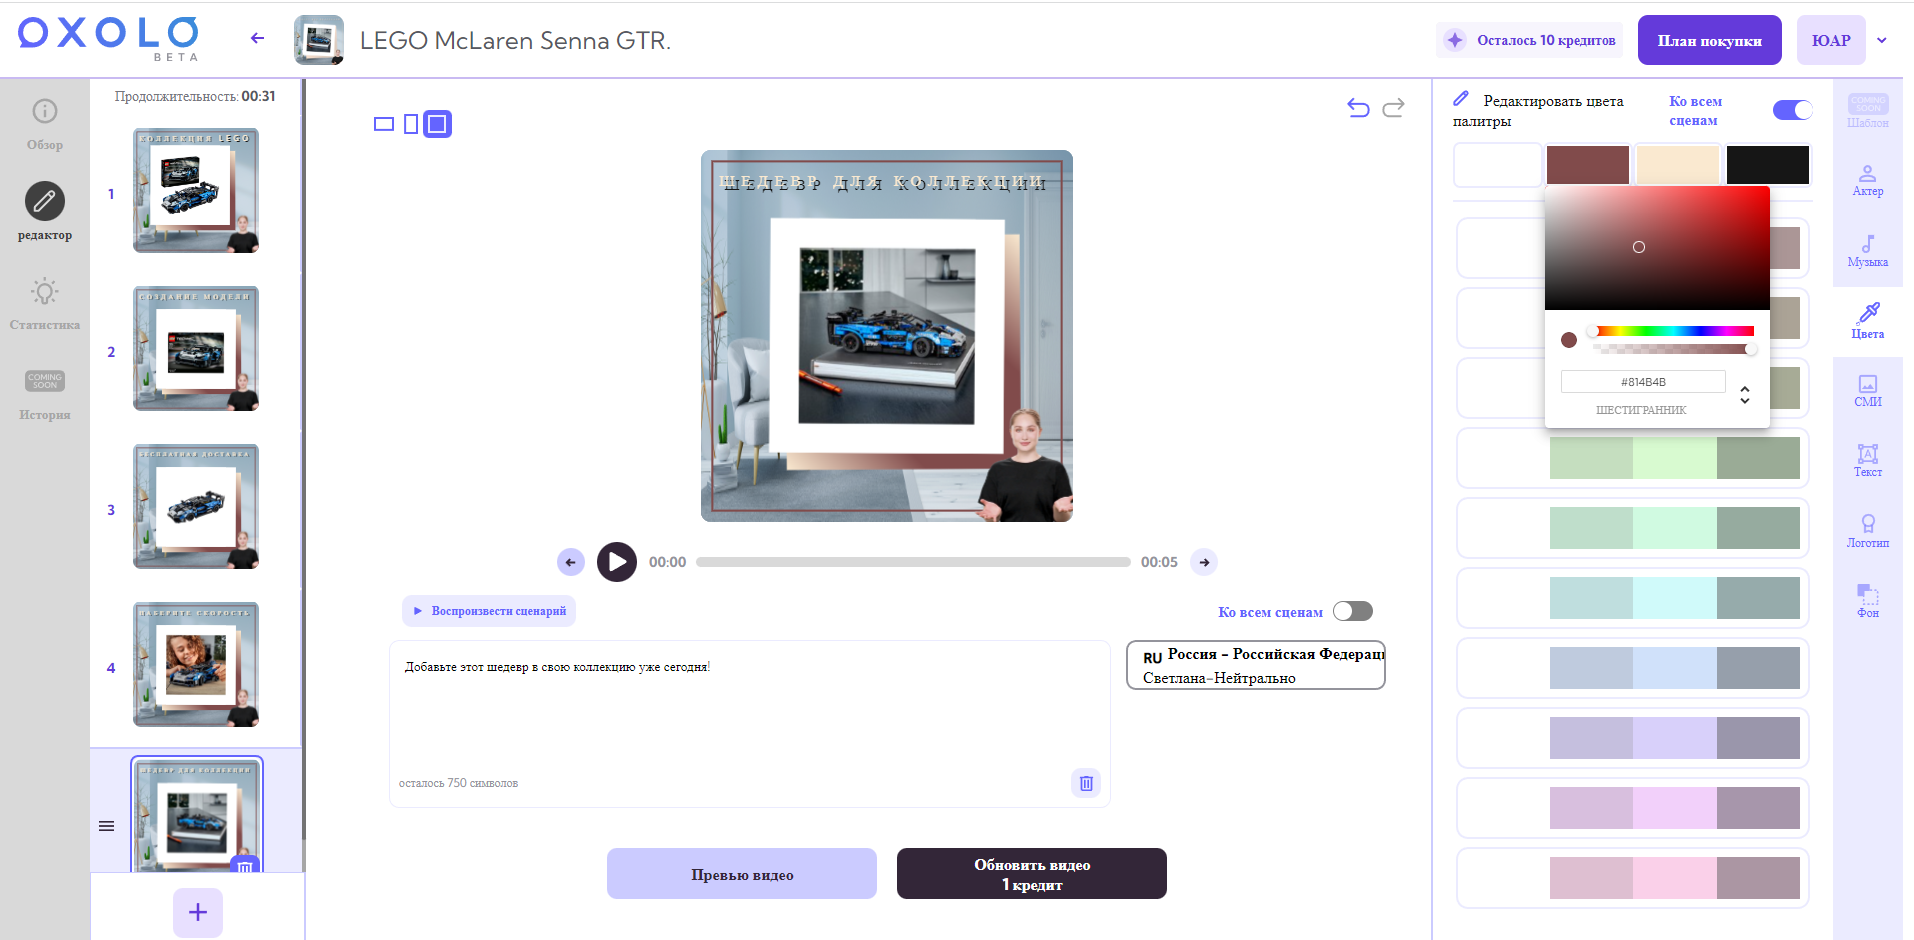The height and width of the screenshot is (940, 1914).
Task: Delete the script text with trash icon
Action: pyautogui.click(x=1086, y=783)
